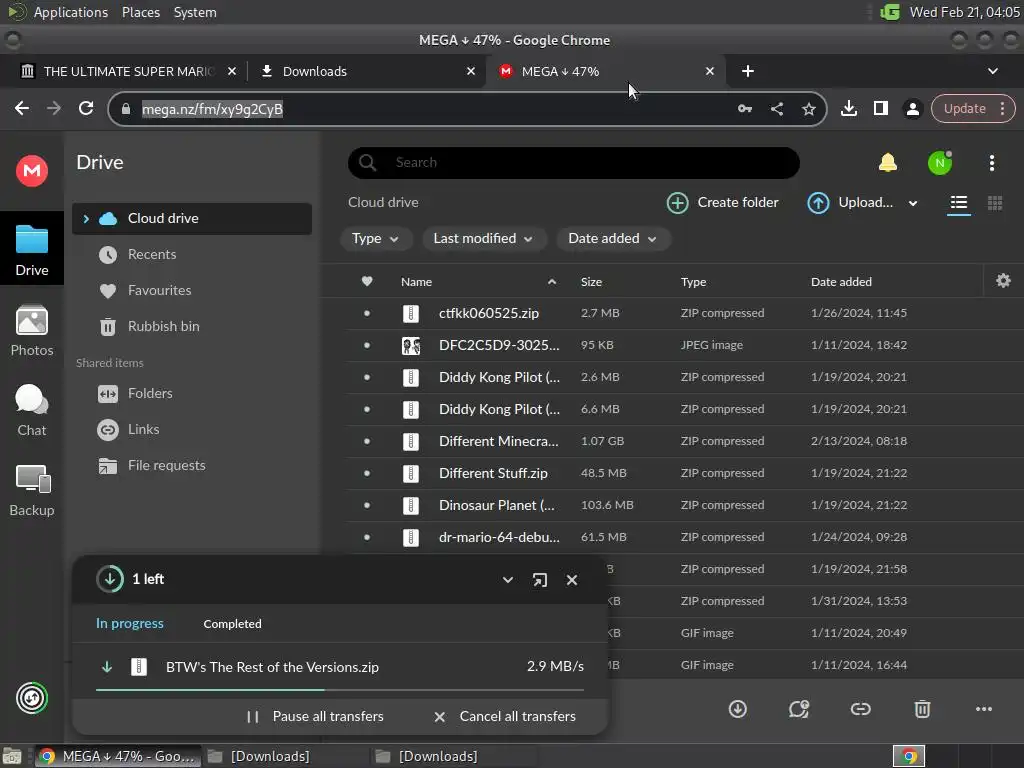Click Create folder button
The image size is (1024, 768).
(722, 203)
